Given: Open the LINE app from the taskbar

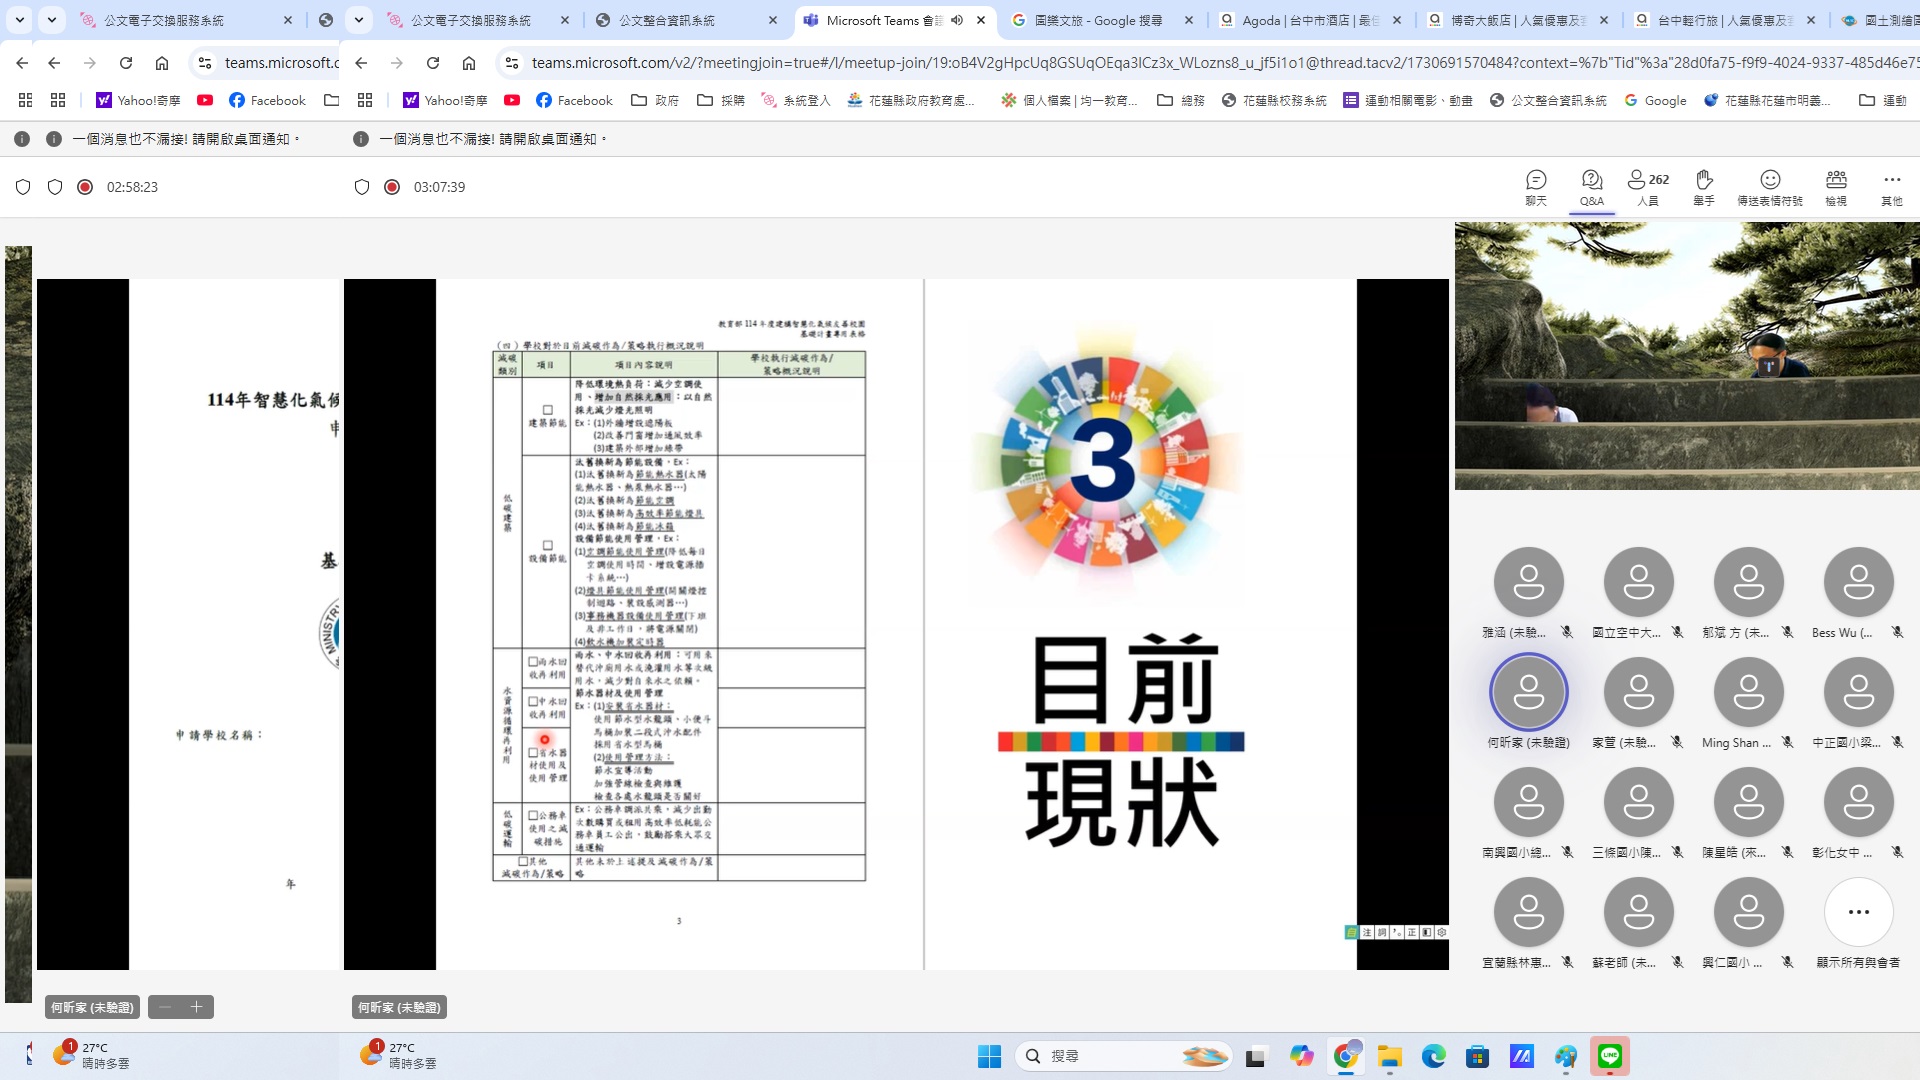Looking at the screenshot, I should pyautogui.click(x=1610, y=1056).
